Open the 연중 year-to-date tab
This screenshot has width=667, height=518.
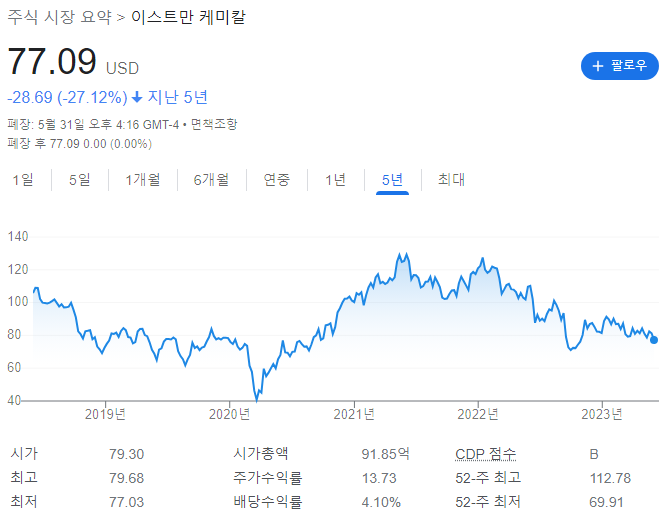[276, 180]
